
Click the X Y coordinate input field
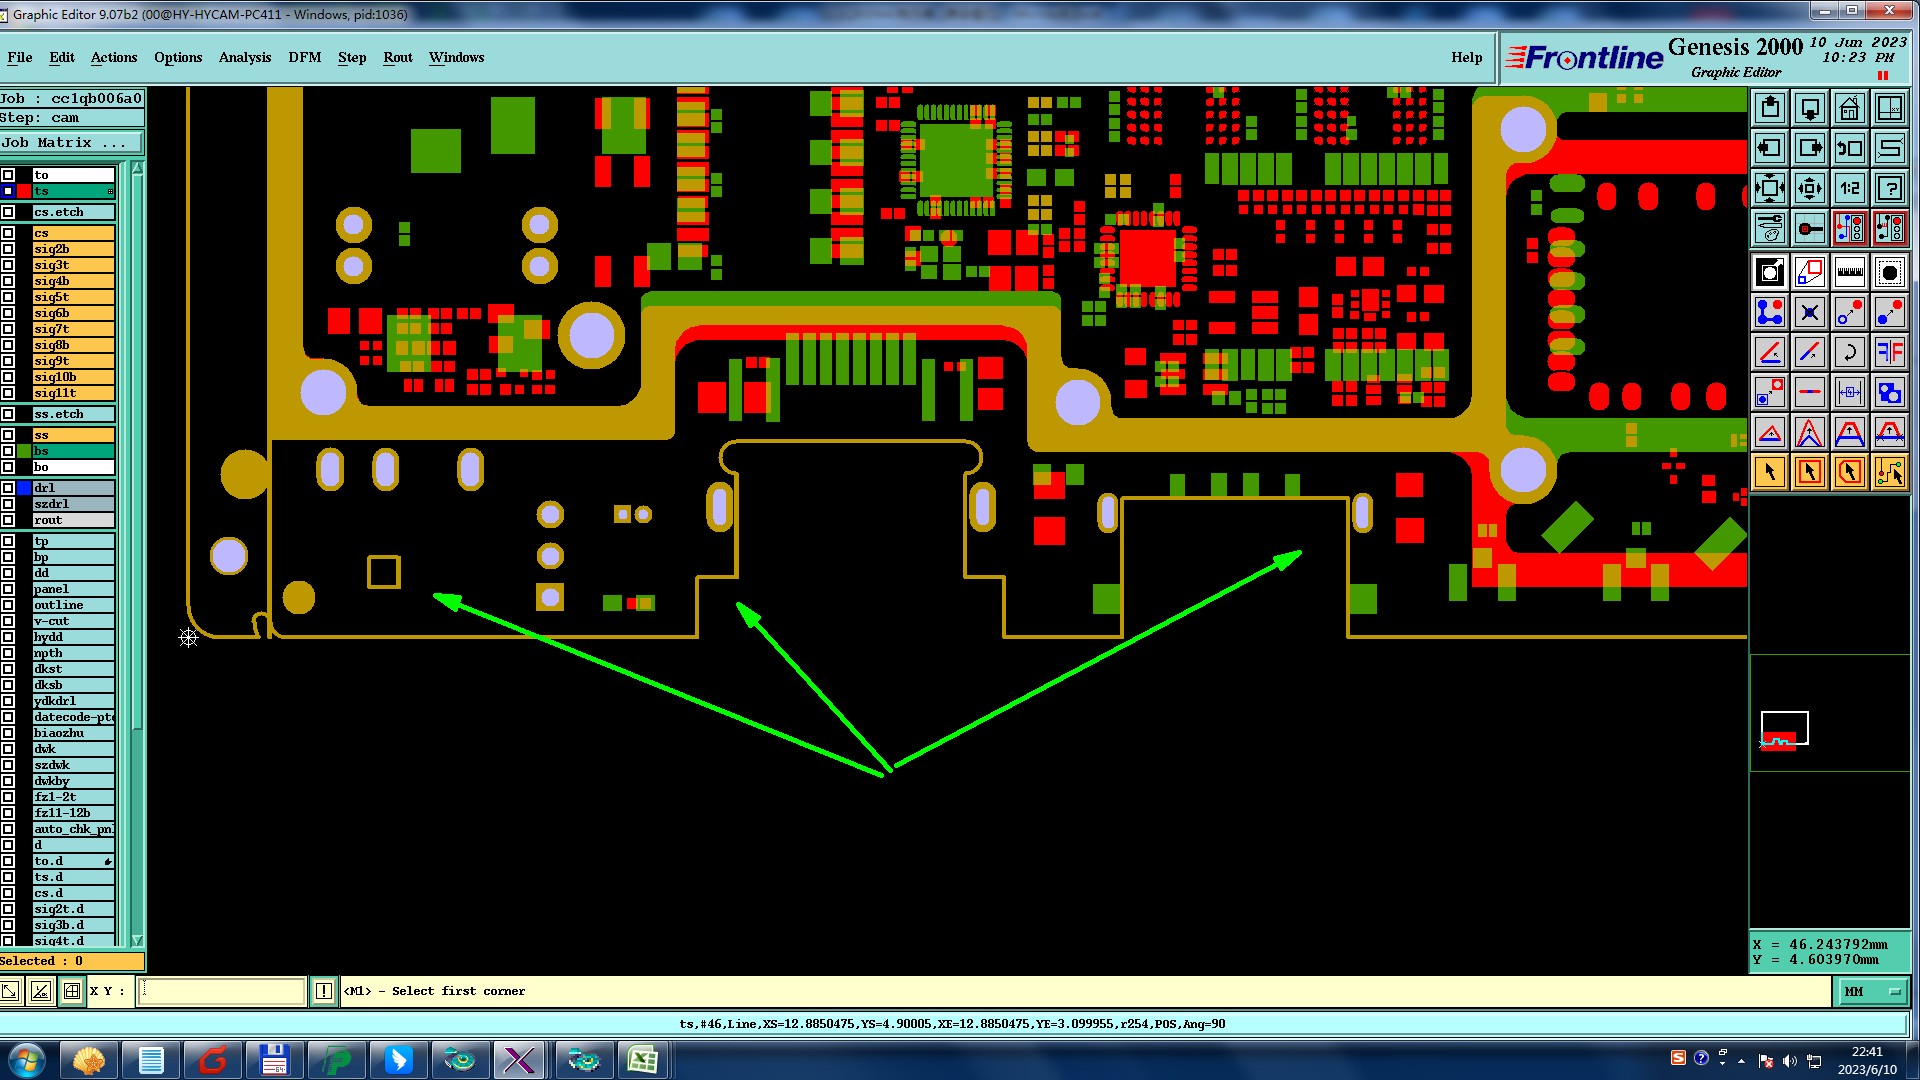tap(221, 991)
